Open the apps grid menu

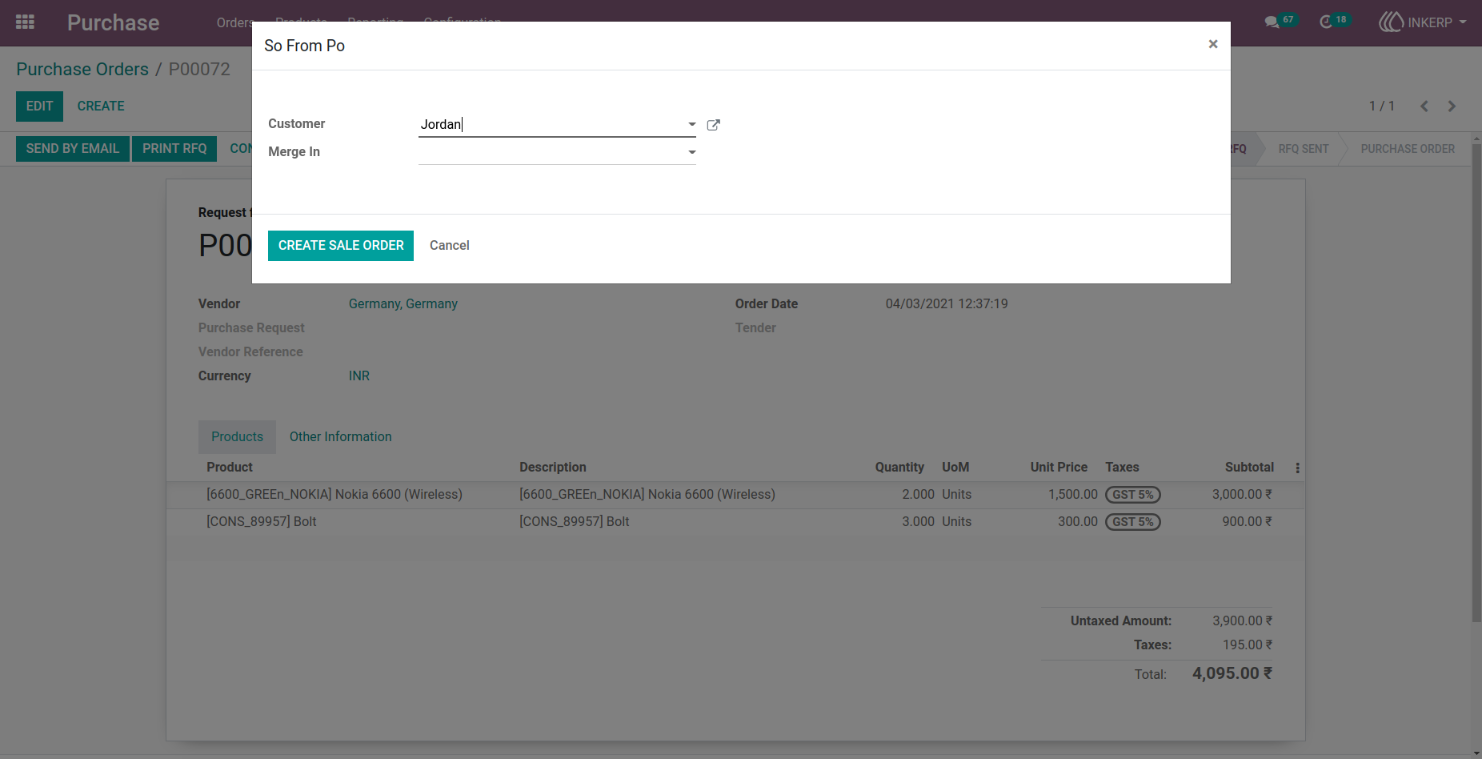(x=25, y=22)
